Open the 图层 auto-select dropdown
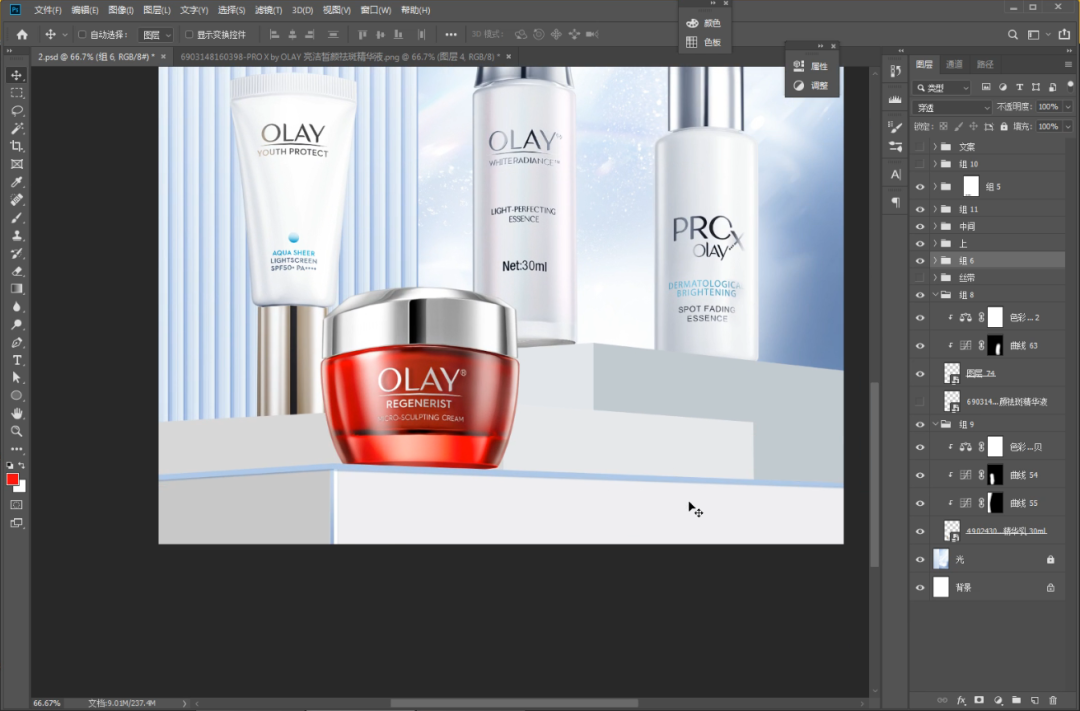1080x711 pixels. [156, 34]
